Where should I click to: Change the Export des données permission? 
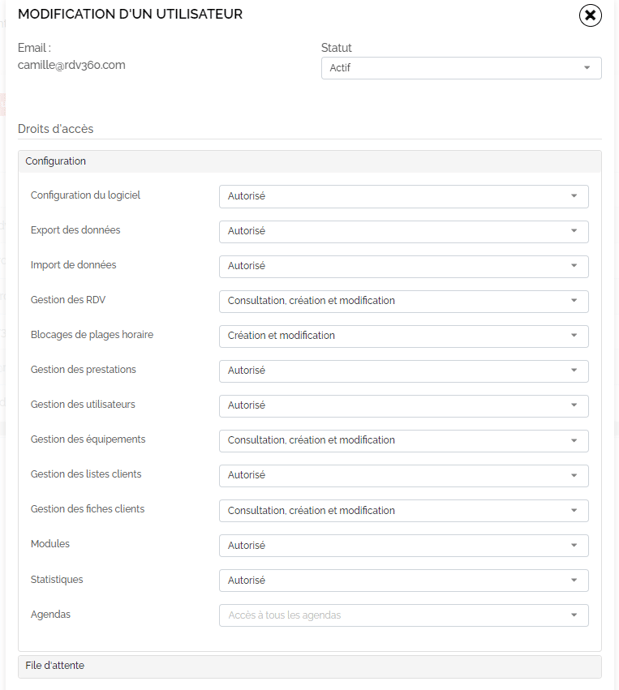tap(403, 231)
